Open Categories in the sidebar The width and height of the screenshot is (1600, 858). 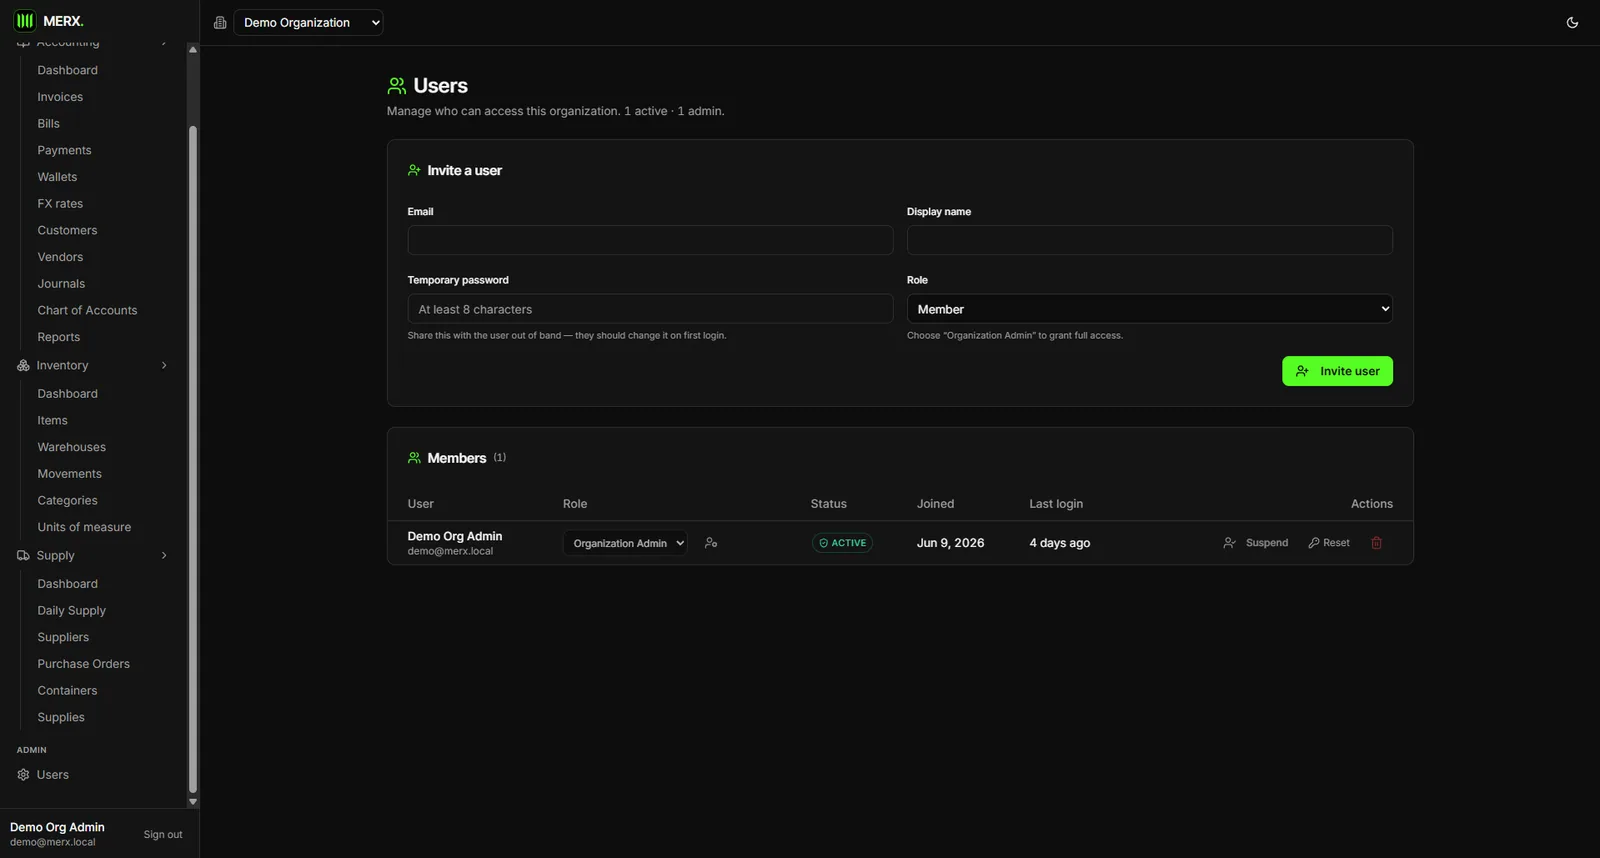pyautogui.click(x=67, y=501)
